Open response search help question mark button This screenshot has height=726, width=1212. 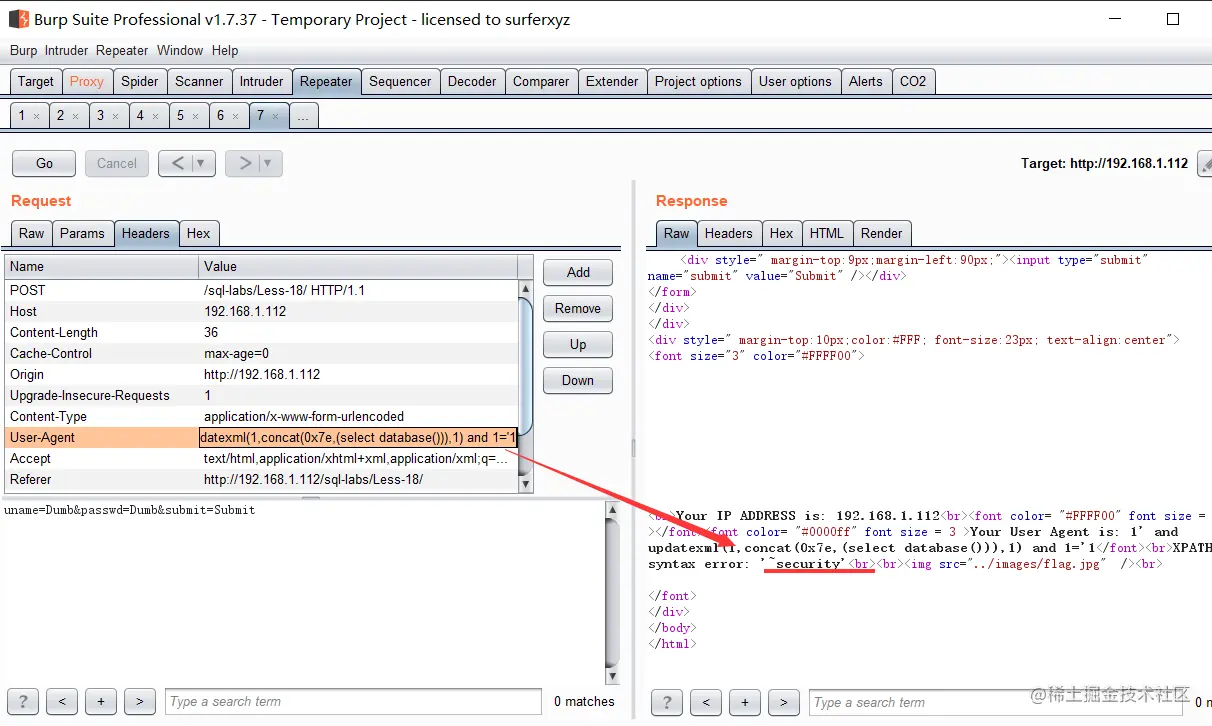pyautogui.click(x=667, y=702)
